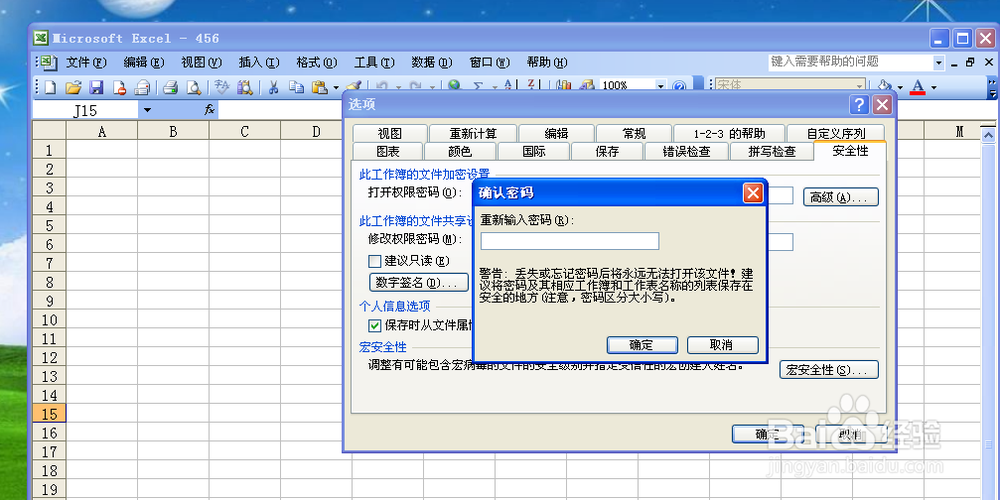Open the 工具 menu

pyautogui.click(x=375, y=62)
